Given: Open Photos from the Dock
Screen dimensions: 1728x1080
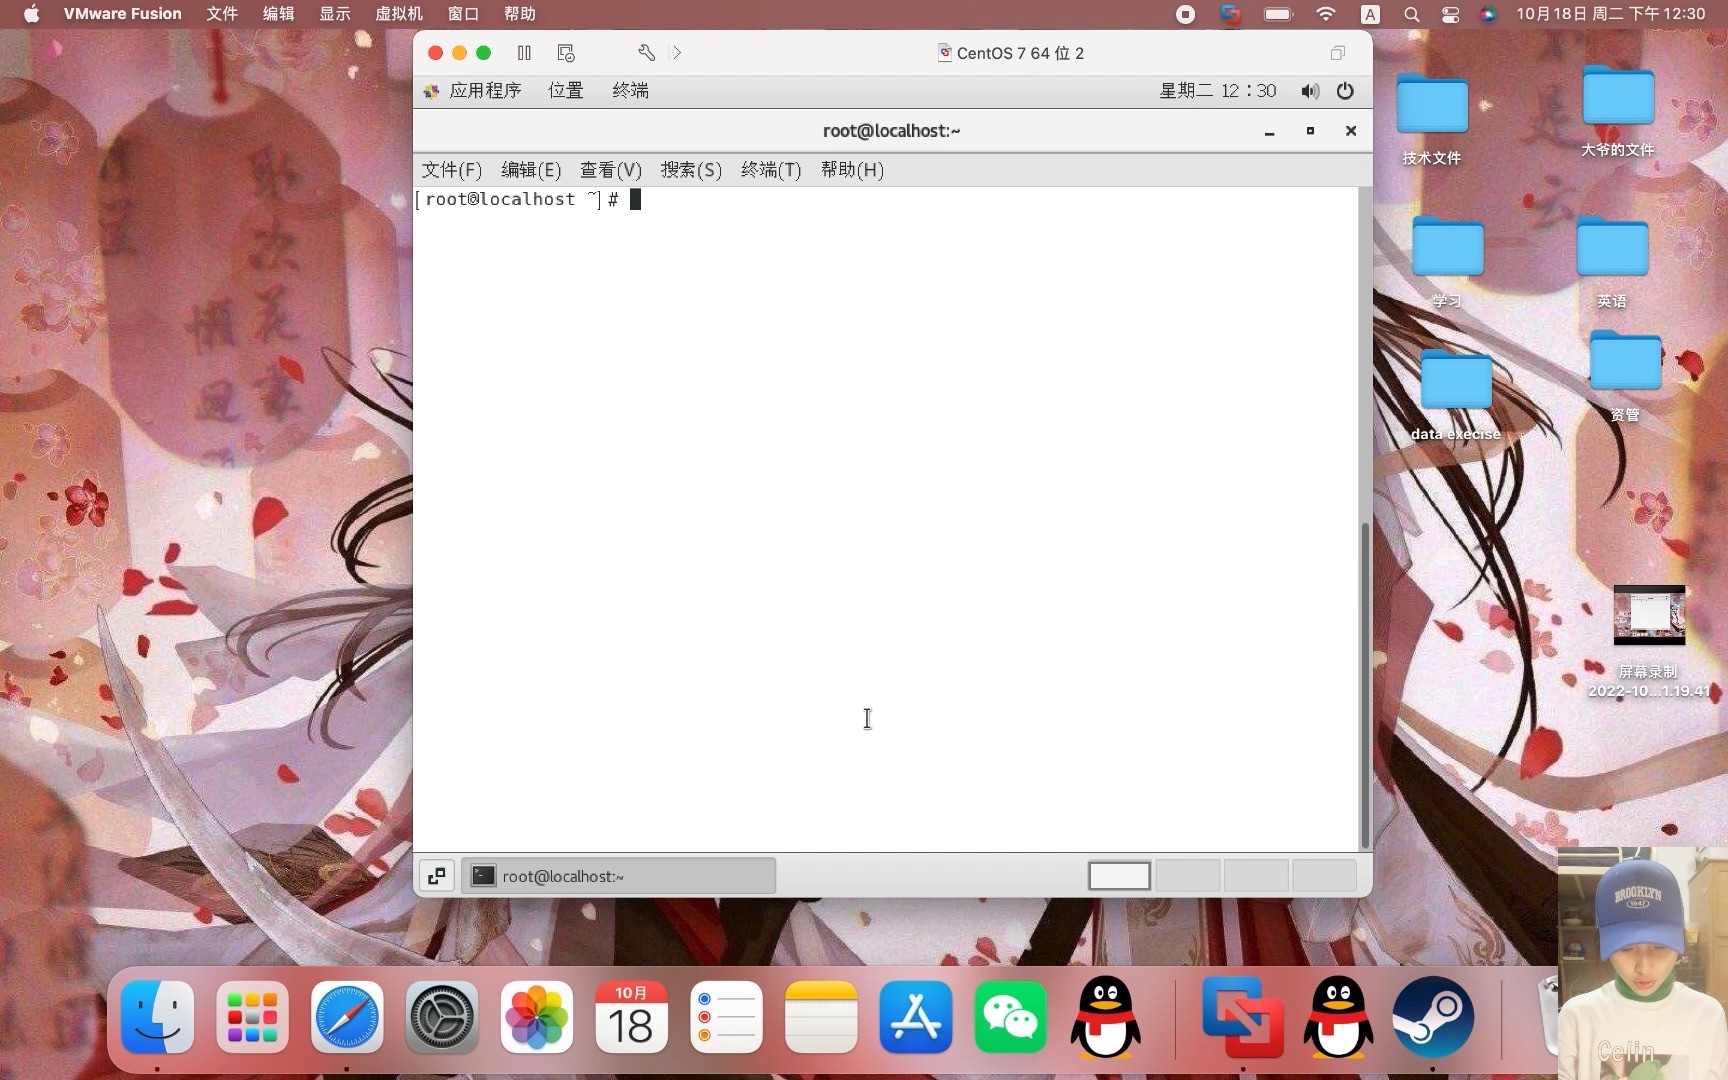Looking at the screenshot, I should pyautogui.click(x=537, y=1018).
